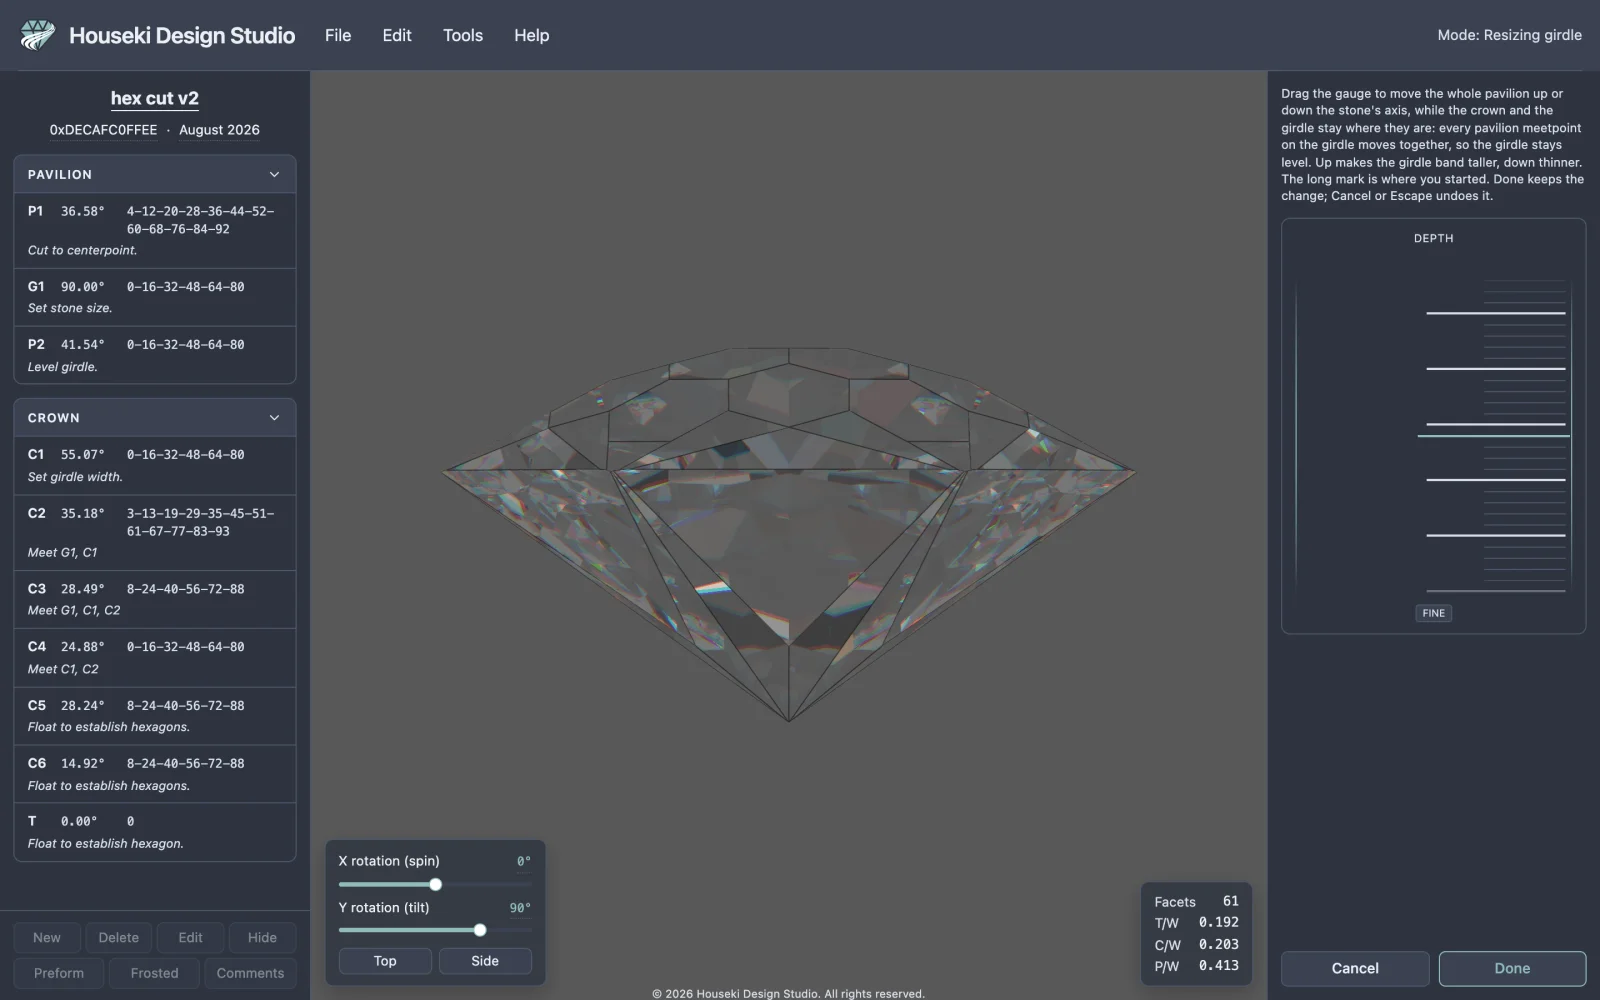Switch to Top view
1600x1000 pixels.
point(385,961)
